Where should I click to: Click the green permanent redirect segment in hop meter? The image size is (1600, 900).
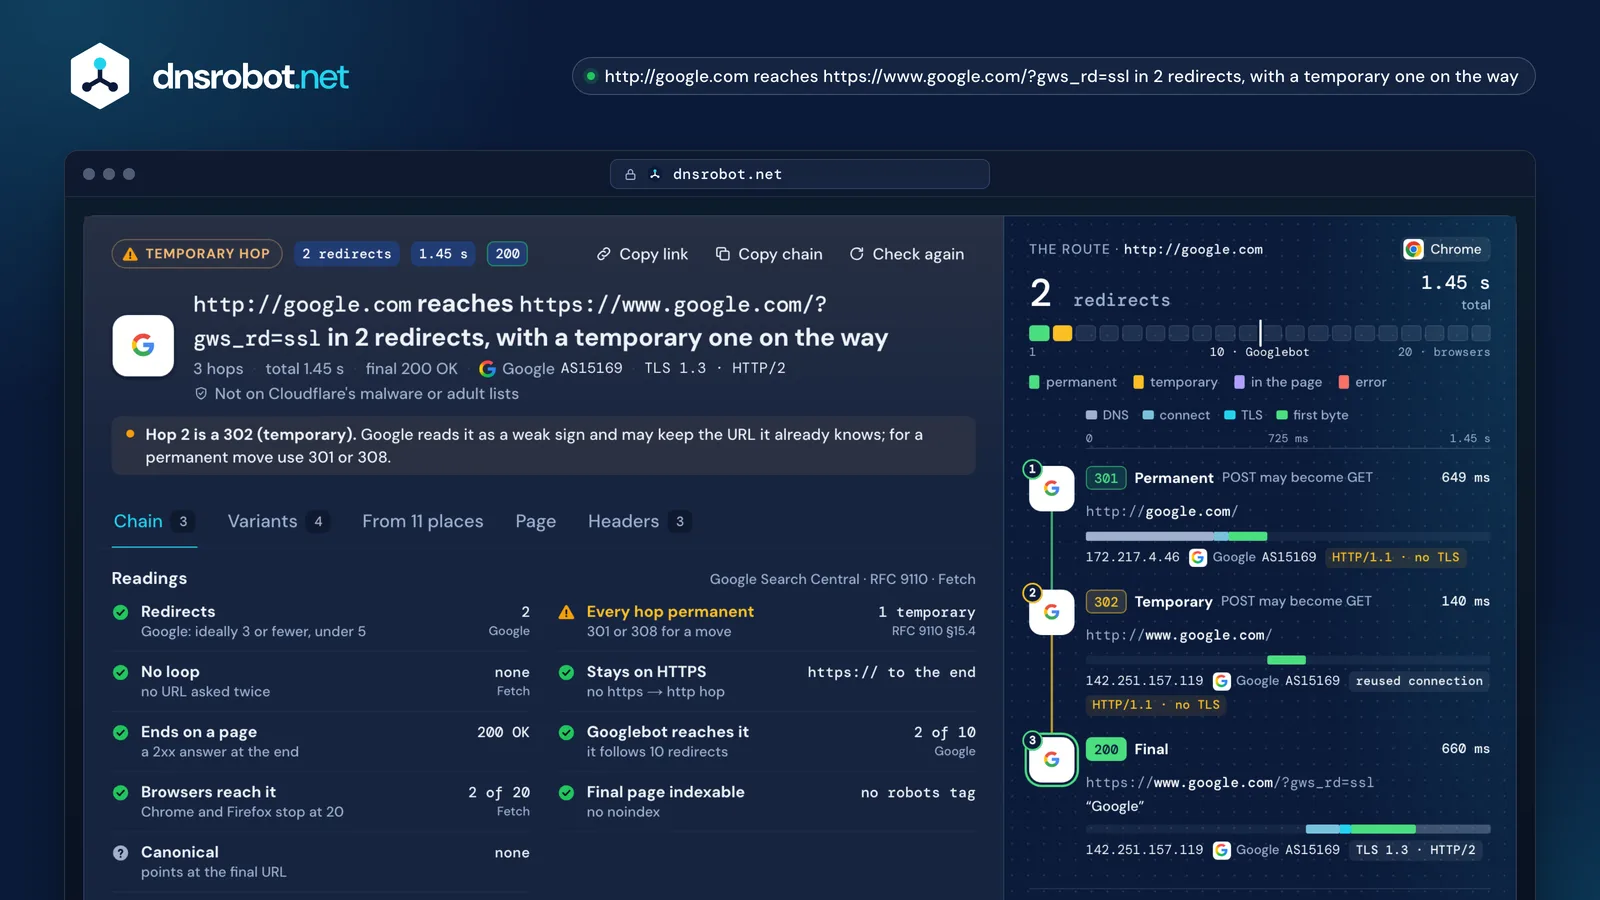point(1039,333)
